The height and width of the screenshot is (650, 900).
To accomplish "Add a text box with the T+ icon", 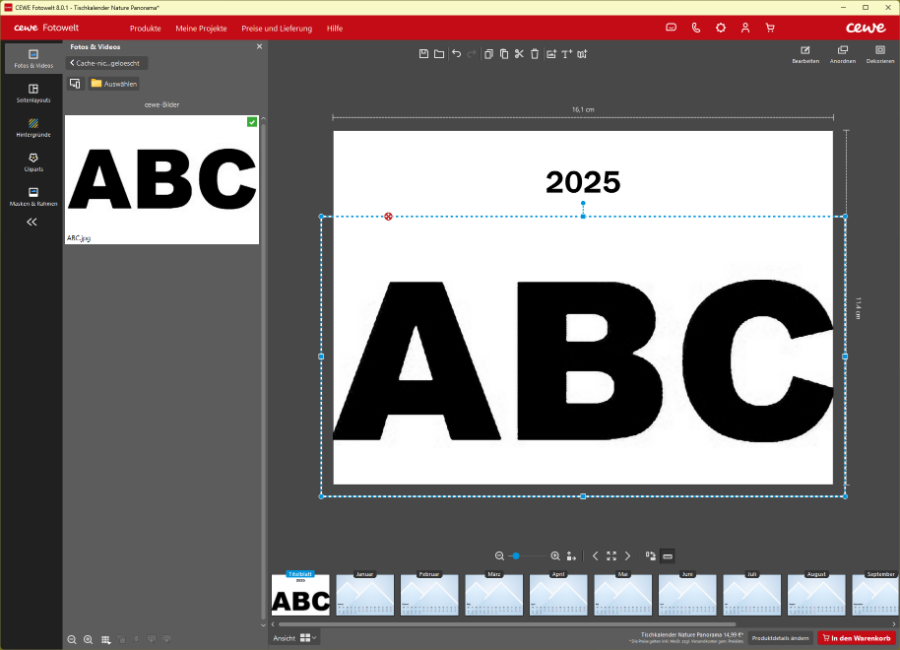I will [567, 54].
